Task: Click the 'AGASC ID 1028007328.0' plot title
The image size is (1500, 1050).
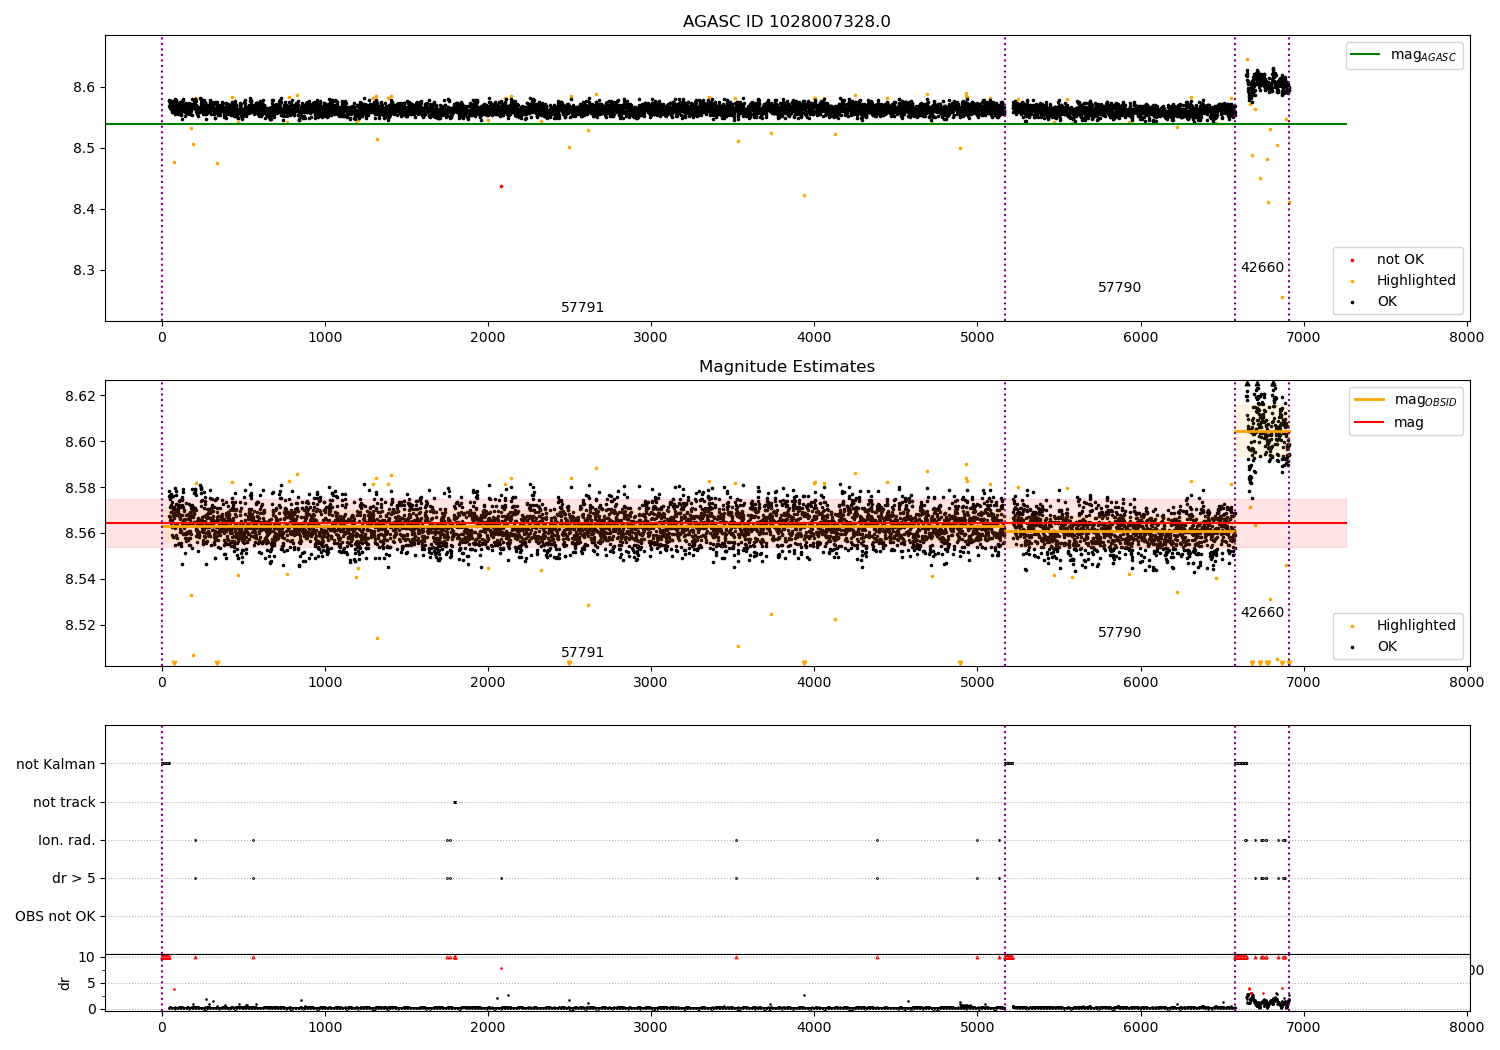Action: 786,22
